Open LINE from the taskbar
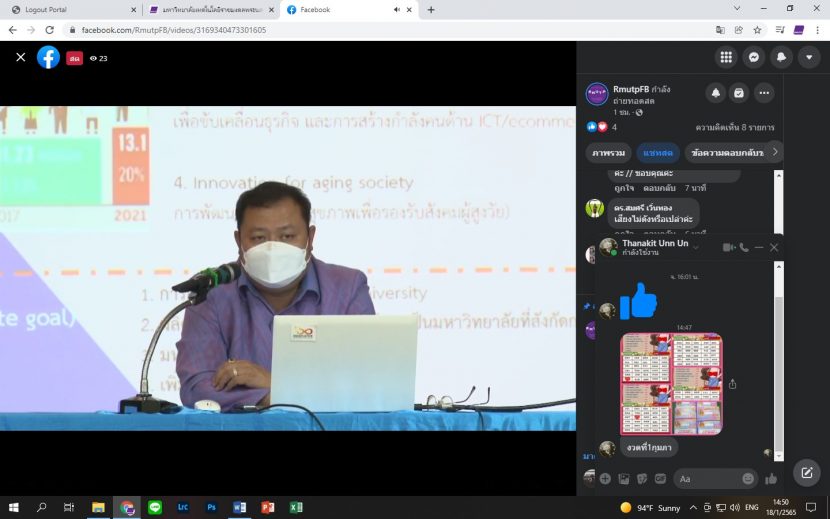Screen dimensions: 830x519 (155, 507)
